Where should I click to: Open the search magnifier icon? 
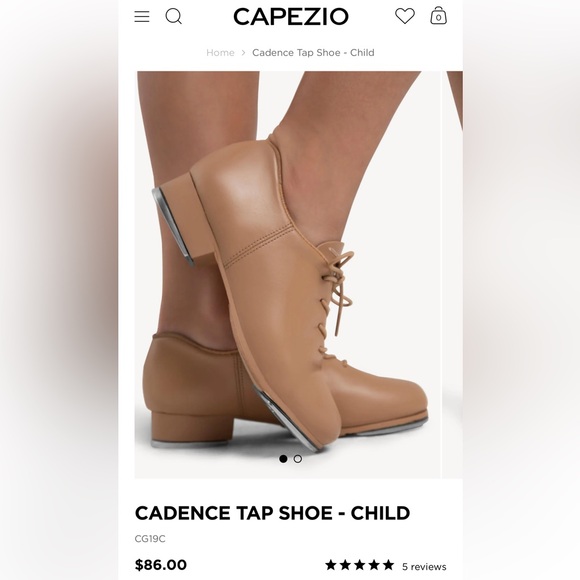pyautogui.click(x=173, y=16)
